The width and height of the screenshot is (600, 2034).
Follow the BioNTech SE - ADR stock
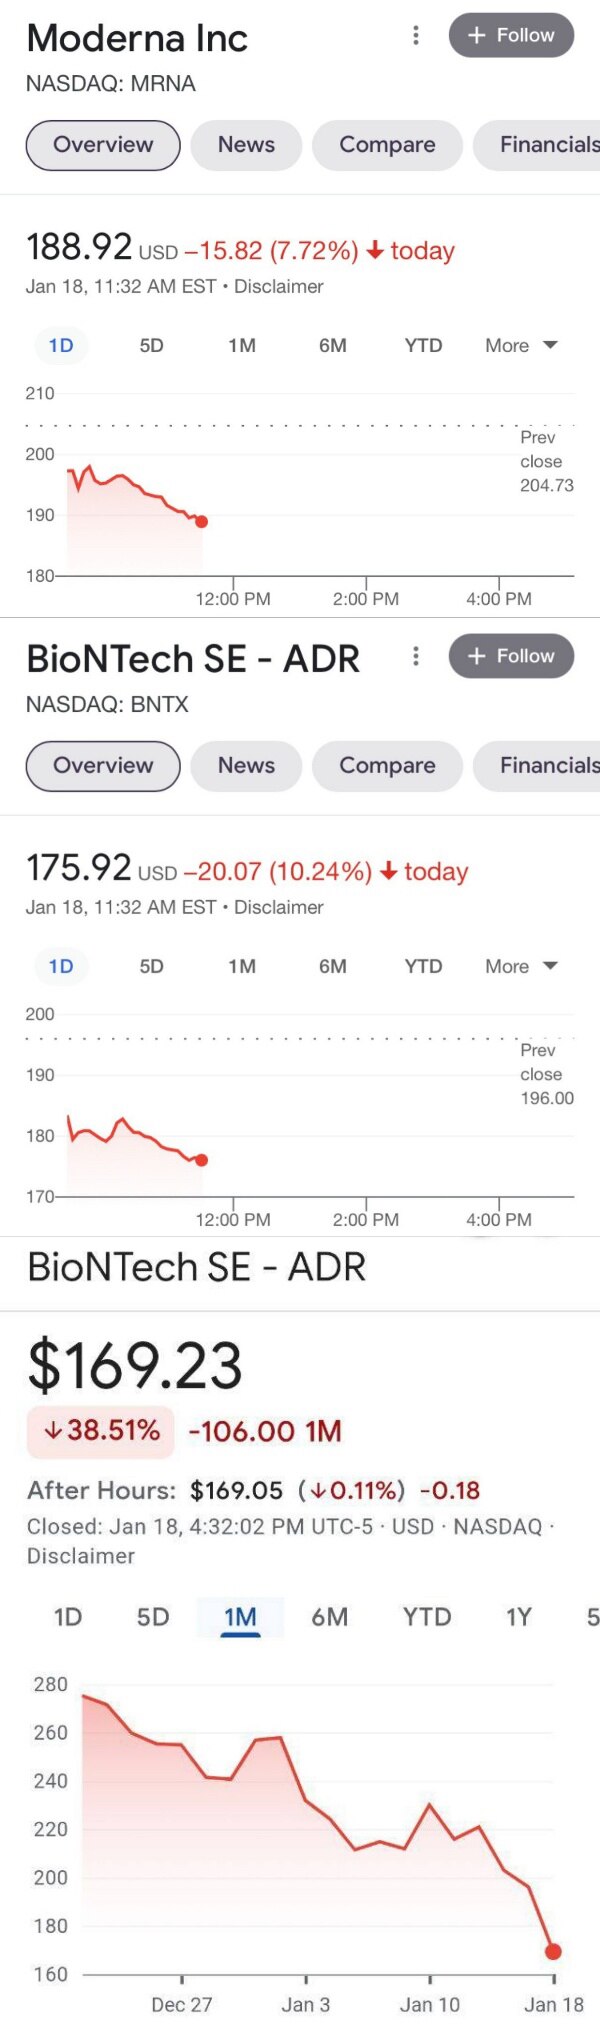pyautogui.click(x=511, y=656)
